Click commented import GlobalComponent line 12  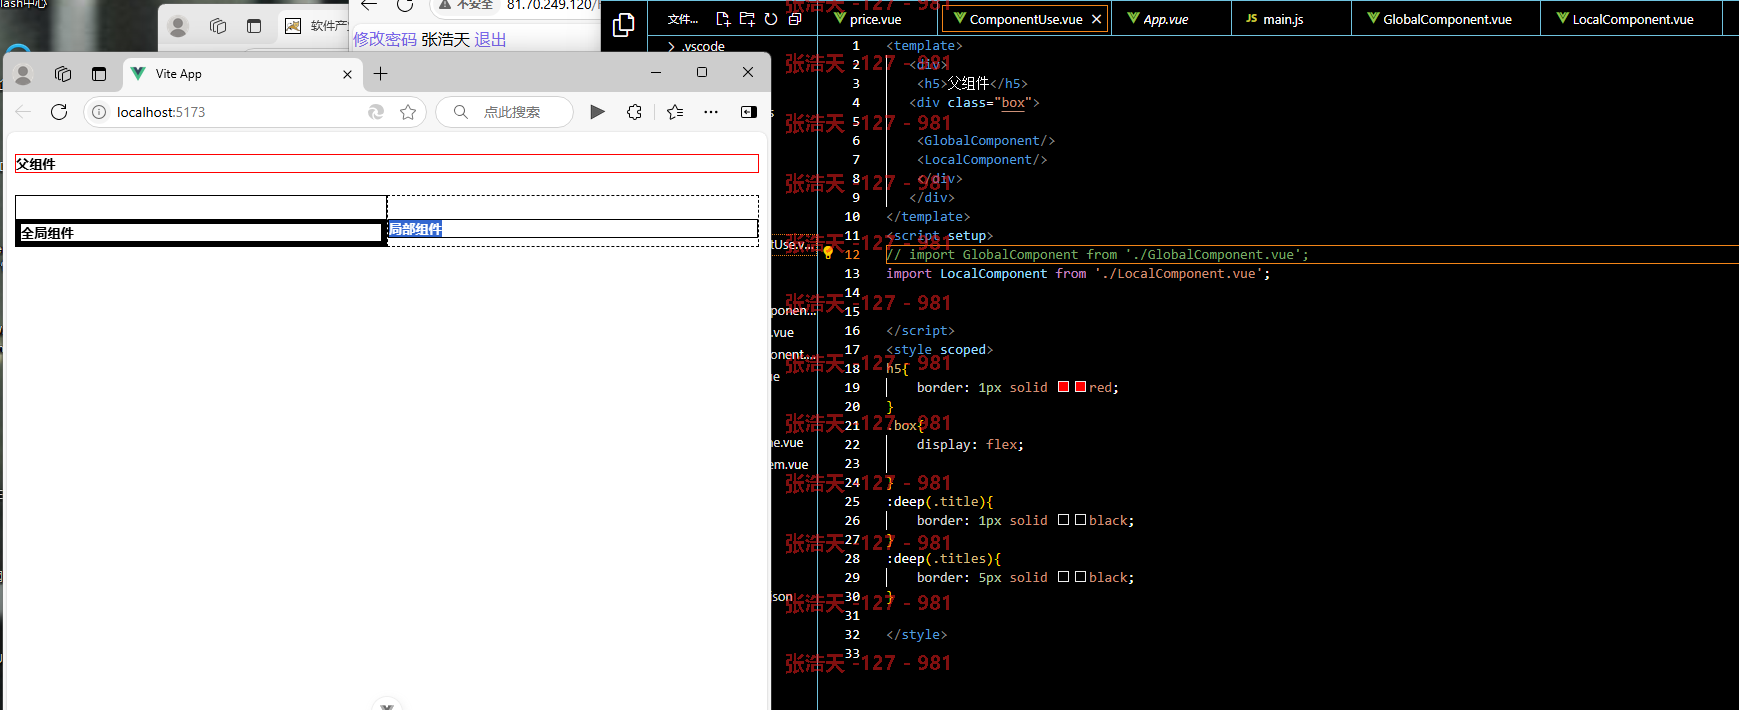[1097, 255]
